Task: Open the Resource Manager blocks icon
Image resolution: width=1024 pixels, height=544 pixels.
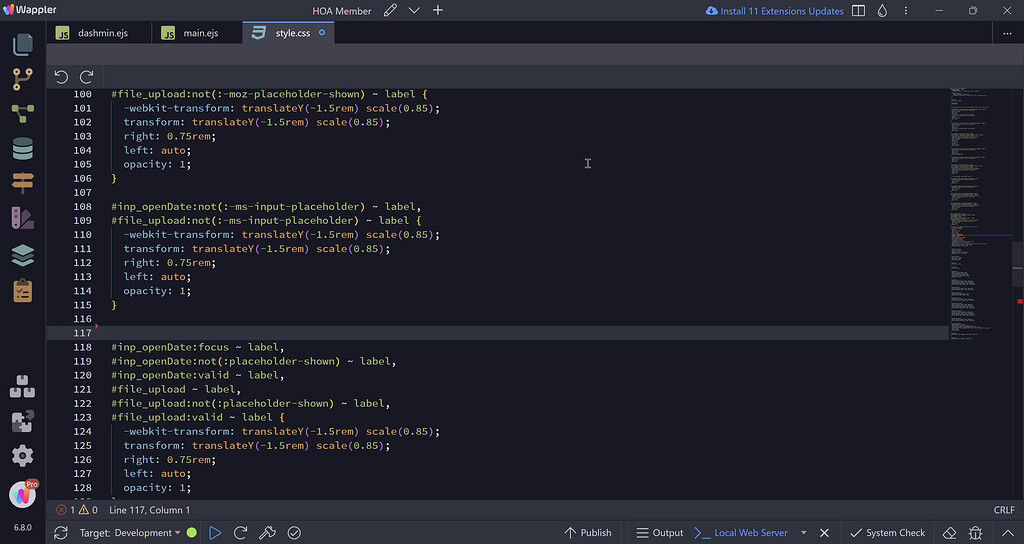Action: tap(23, 387)
